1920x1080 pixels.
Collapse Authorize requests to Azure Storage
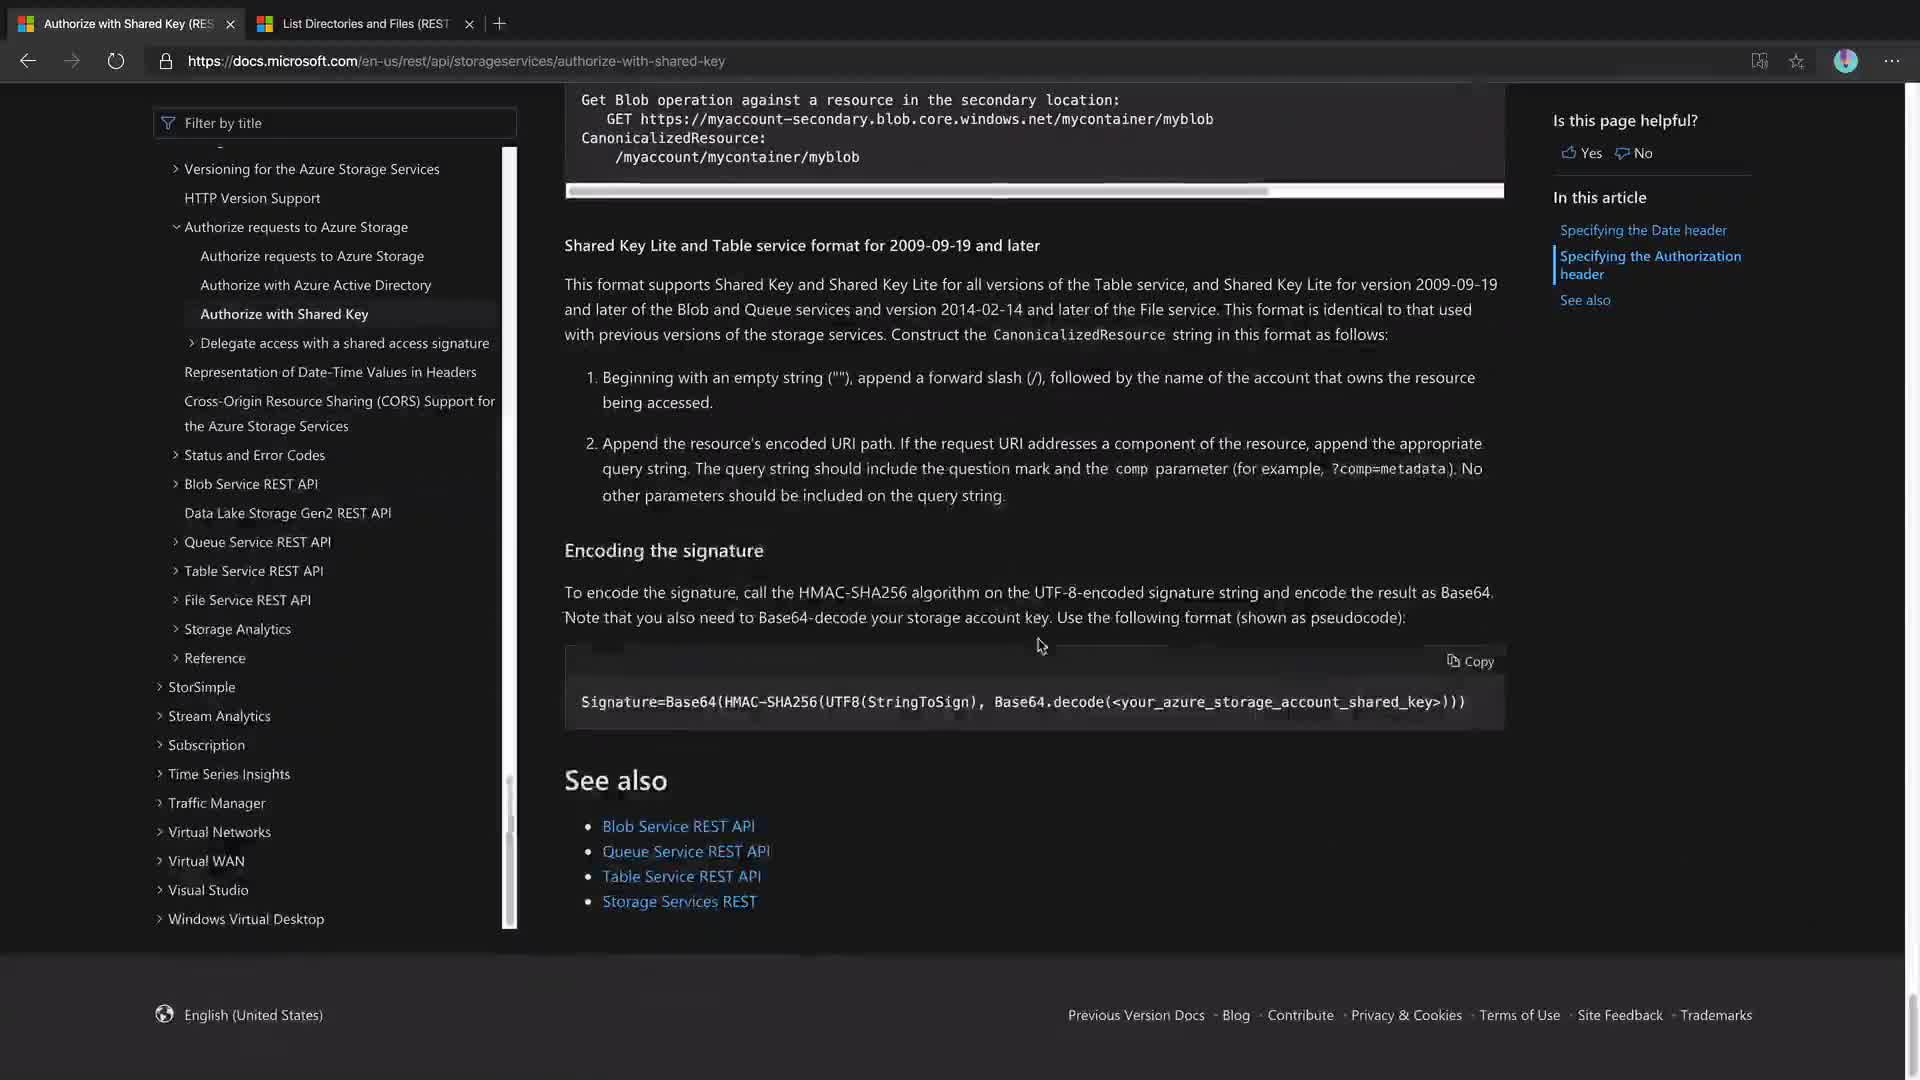coord(176,227)
